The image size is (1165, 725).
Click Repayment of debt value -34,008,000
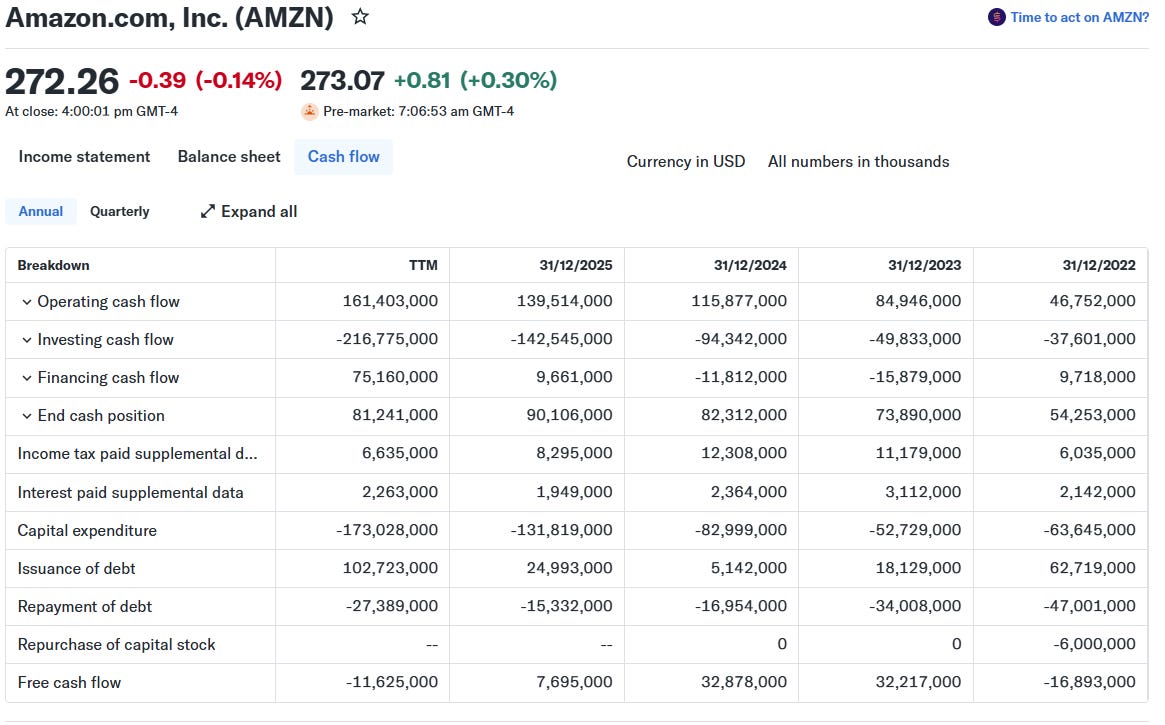[915, 605]
